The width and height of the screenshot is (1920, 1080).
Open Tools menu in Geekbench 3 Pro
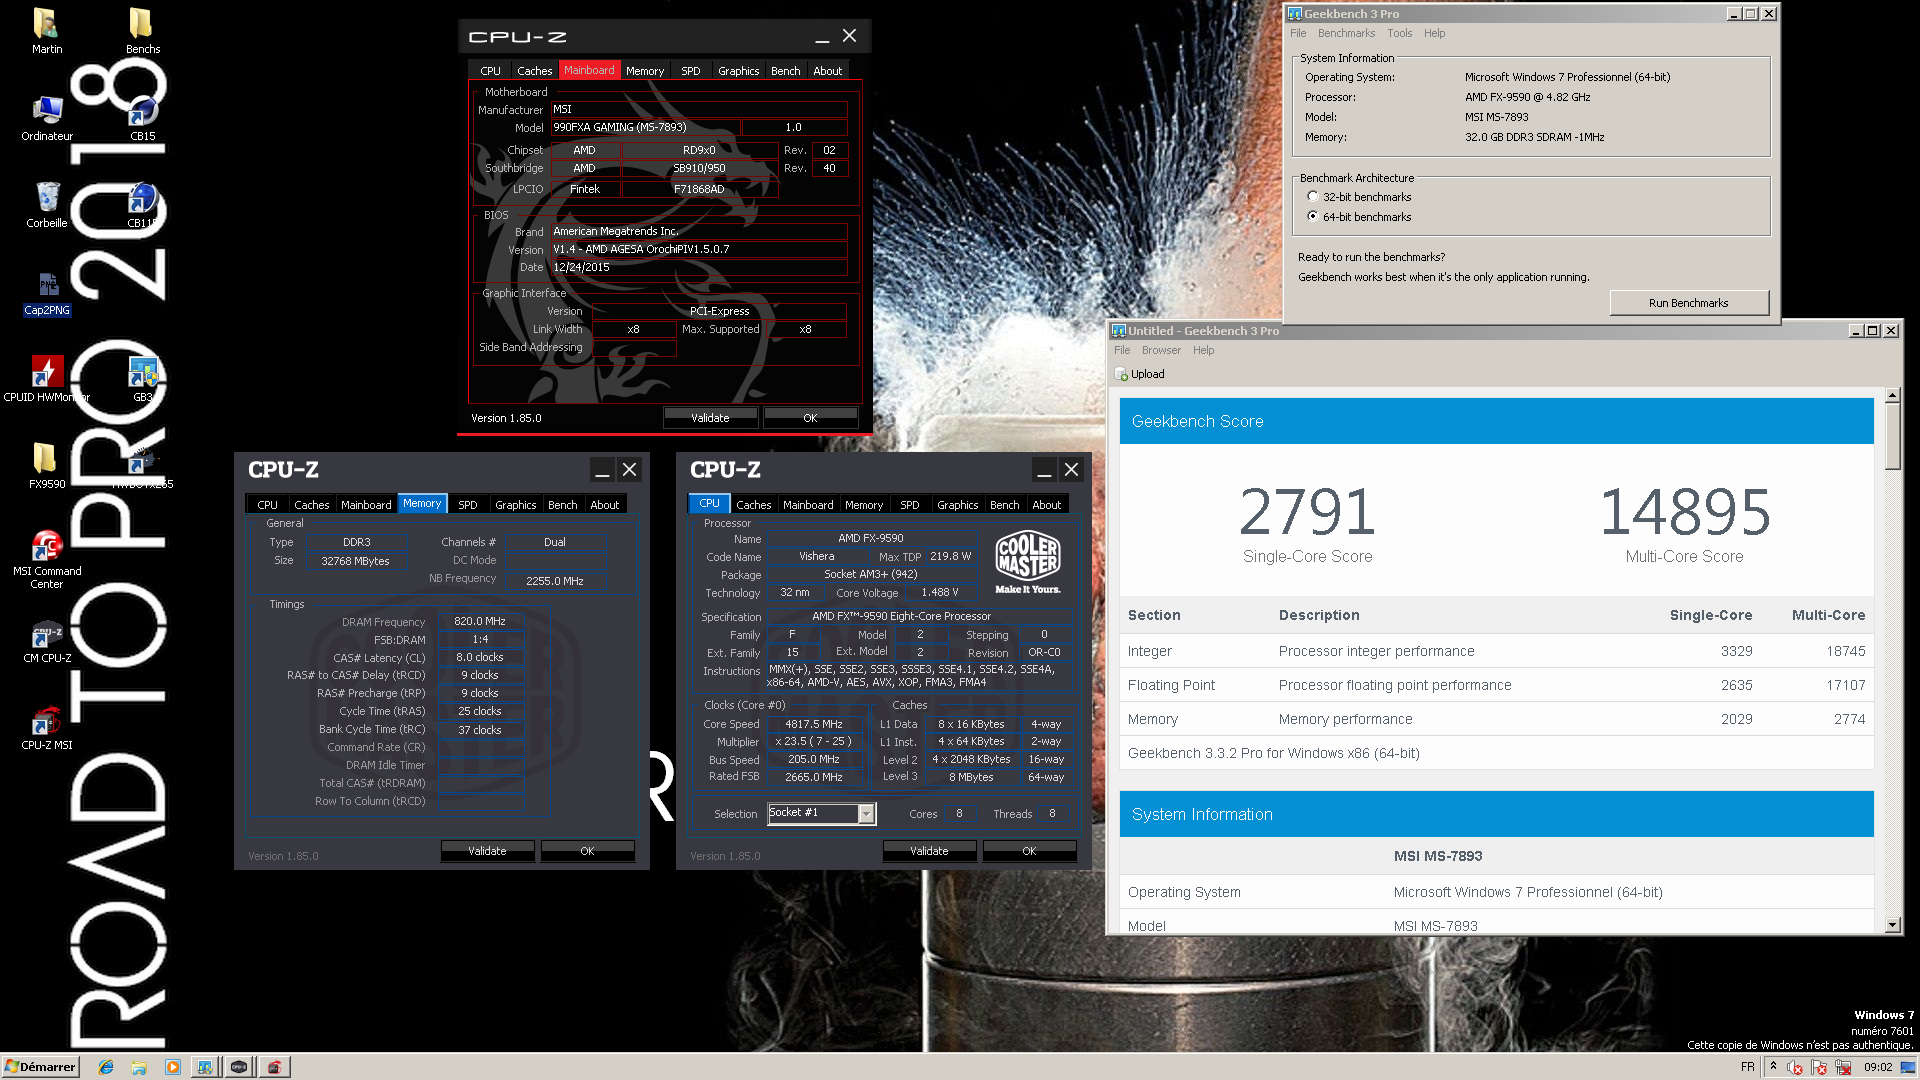1399,33
